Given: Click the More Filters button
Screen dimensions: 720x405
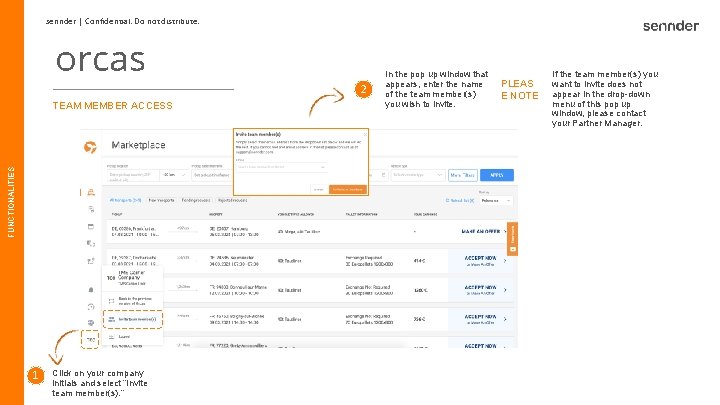Looking at the screenshot, I should (x=462, y=175).
